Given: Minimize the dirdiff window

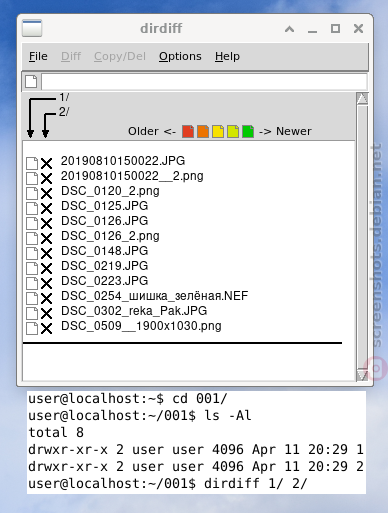Looking at the screenshot, I should pyautogui.click(x=312, y=31).
